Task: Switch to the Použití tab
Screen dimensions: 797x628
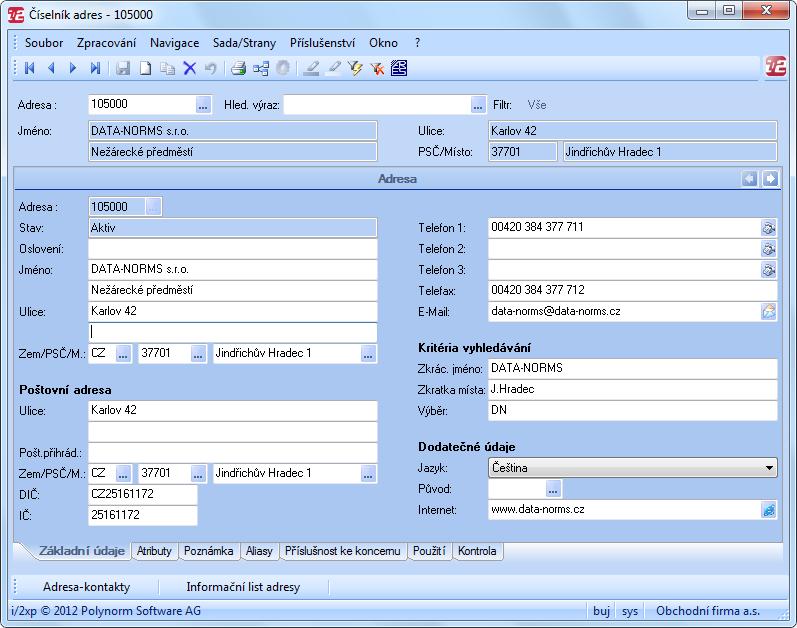Action: 429,551
